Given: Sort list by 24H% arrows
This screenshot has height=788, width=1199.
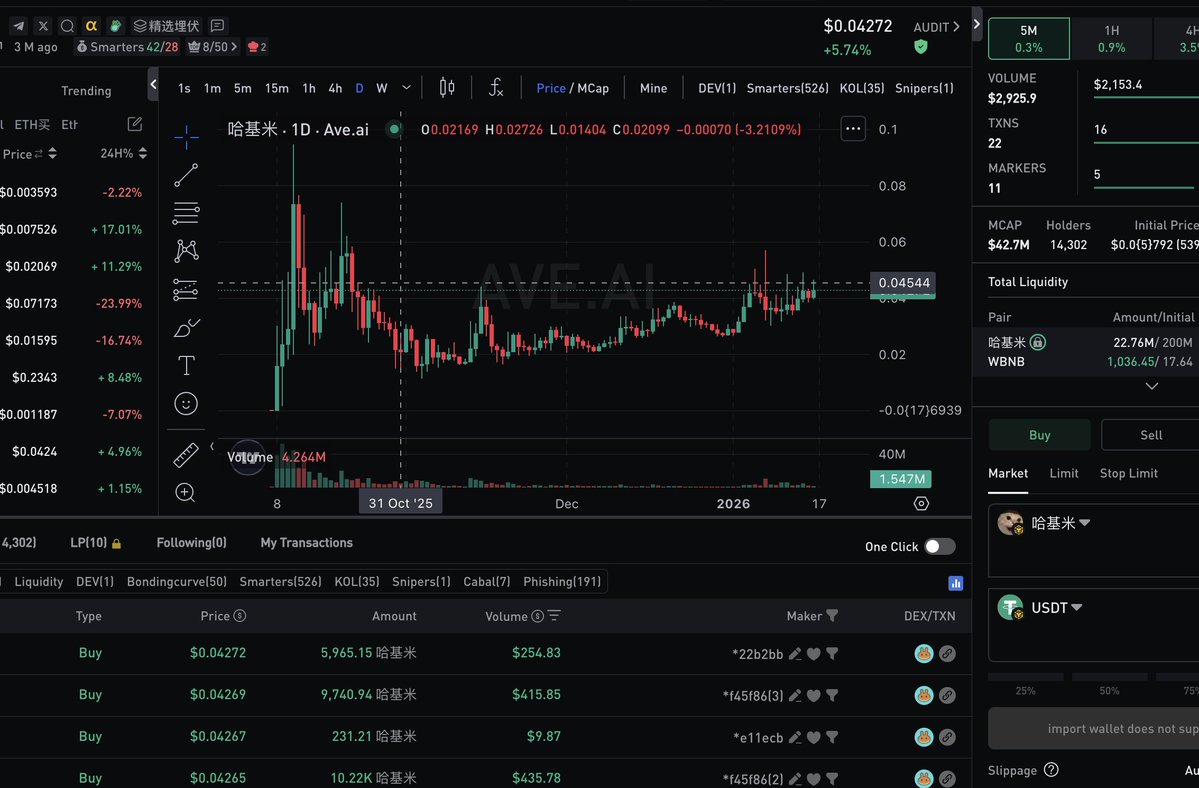Looking at the screenshot, I should pos(142,154).
